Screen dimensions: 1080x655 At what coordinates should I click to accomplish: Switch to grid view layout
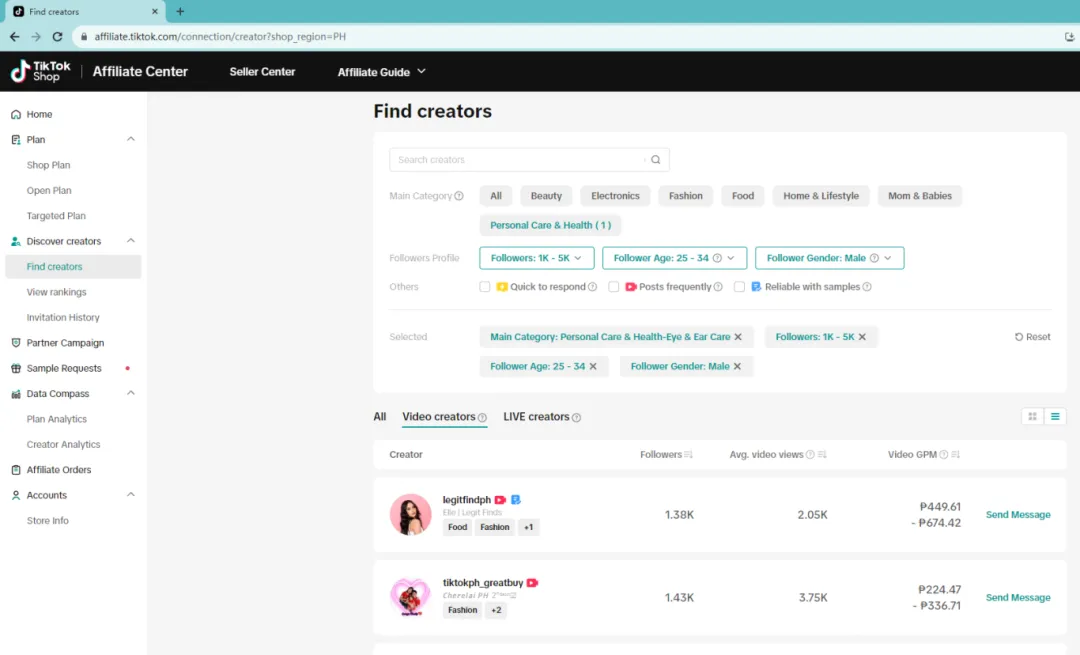(1032, 417)
